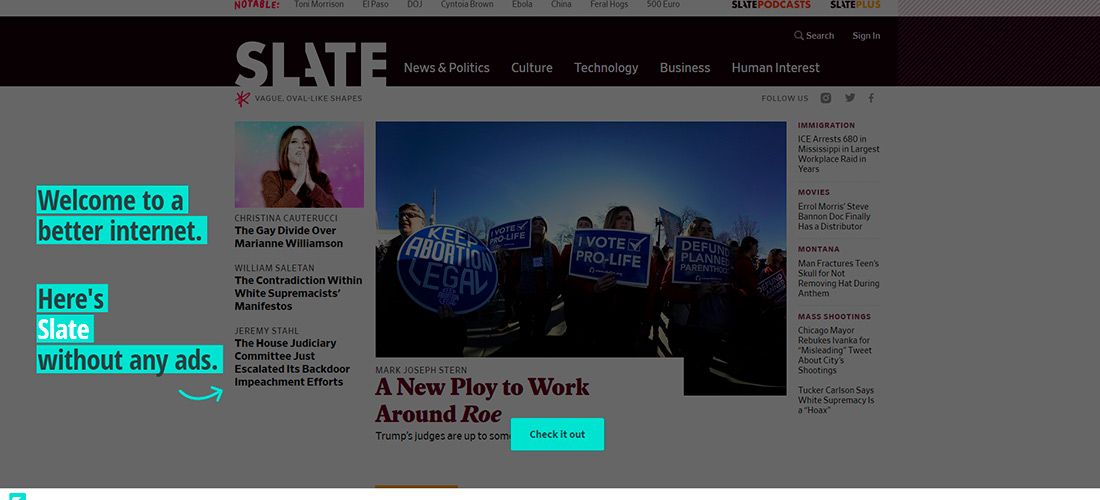Go to the Culture section
1100x500 pixels.
point(531,68)
